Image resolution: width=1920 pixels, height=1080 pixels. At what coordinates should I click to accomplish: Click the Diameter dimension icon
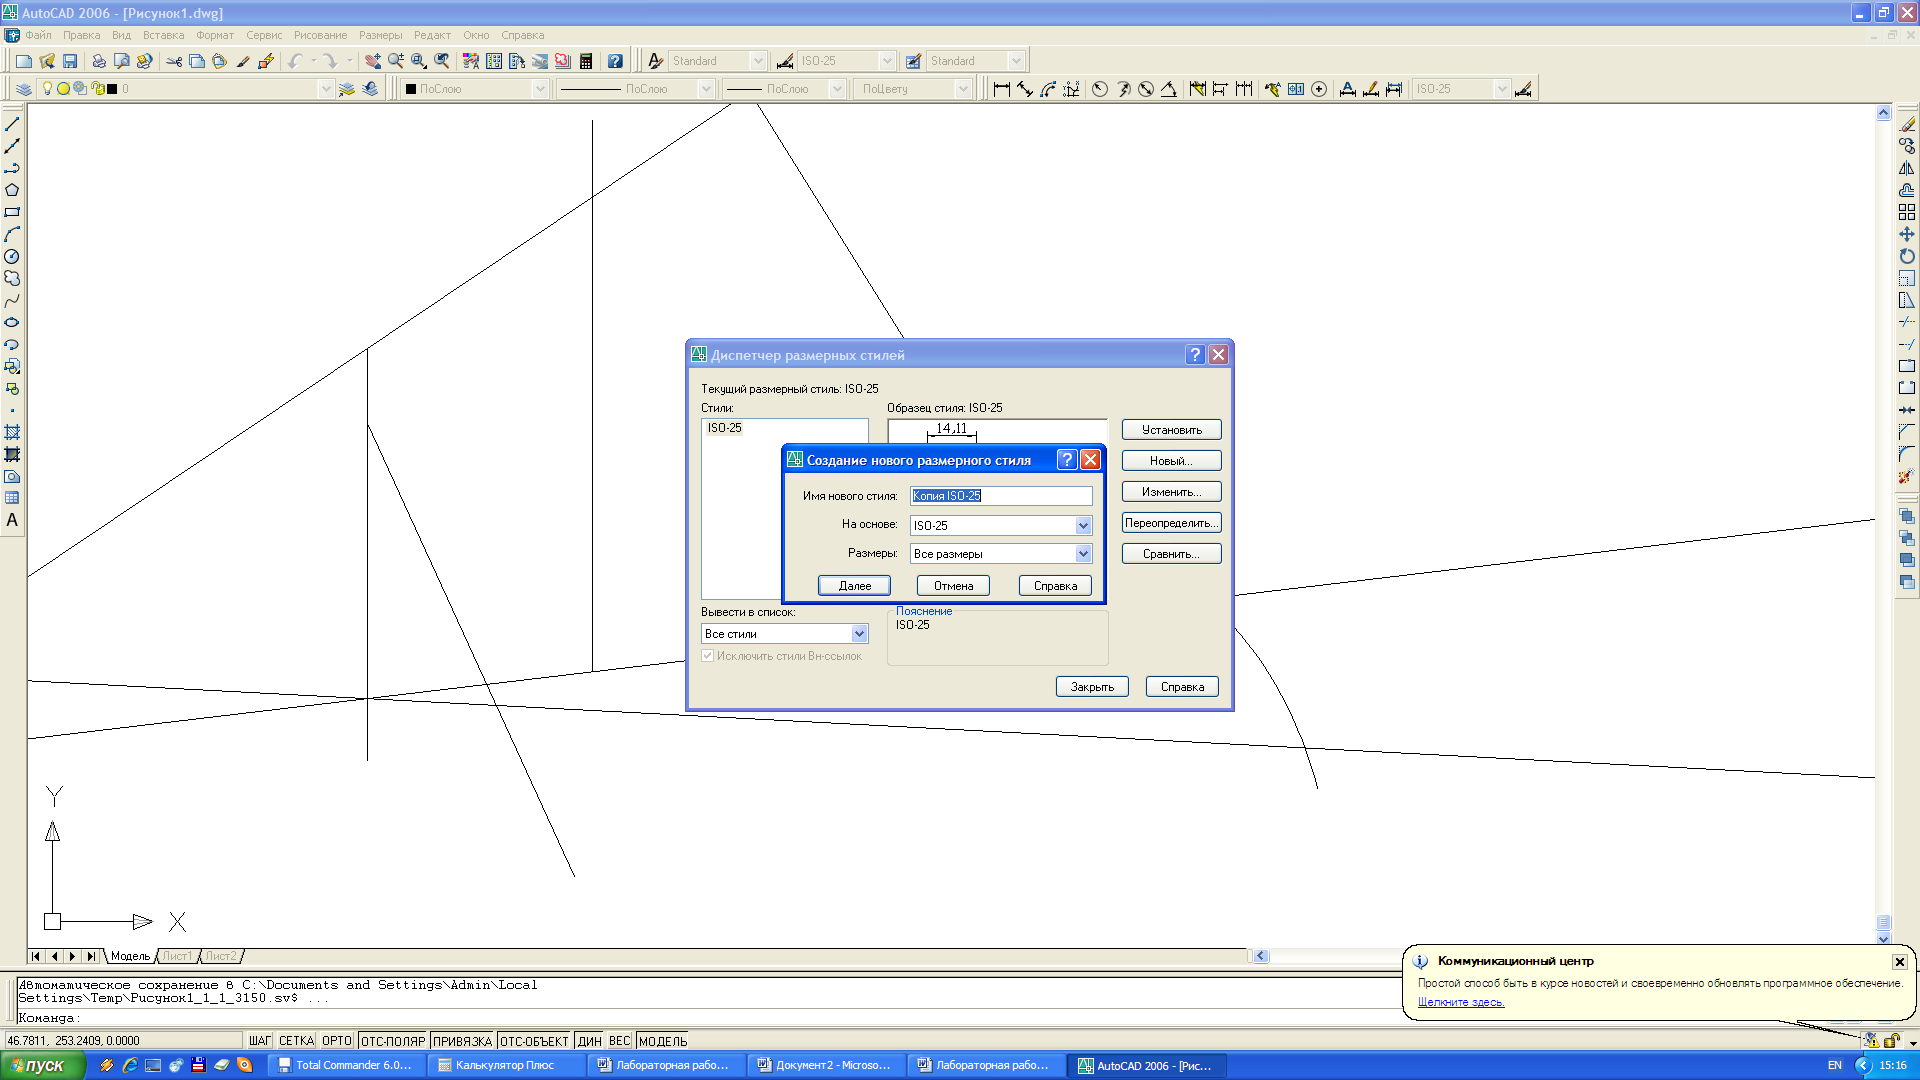click(x=1146, y=89)
